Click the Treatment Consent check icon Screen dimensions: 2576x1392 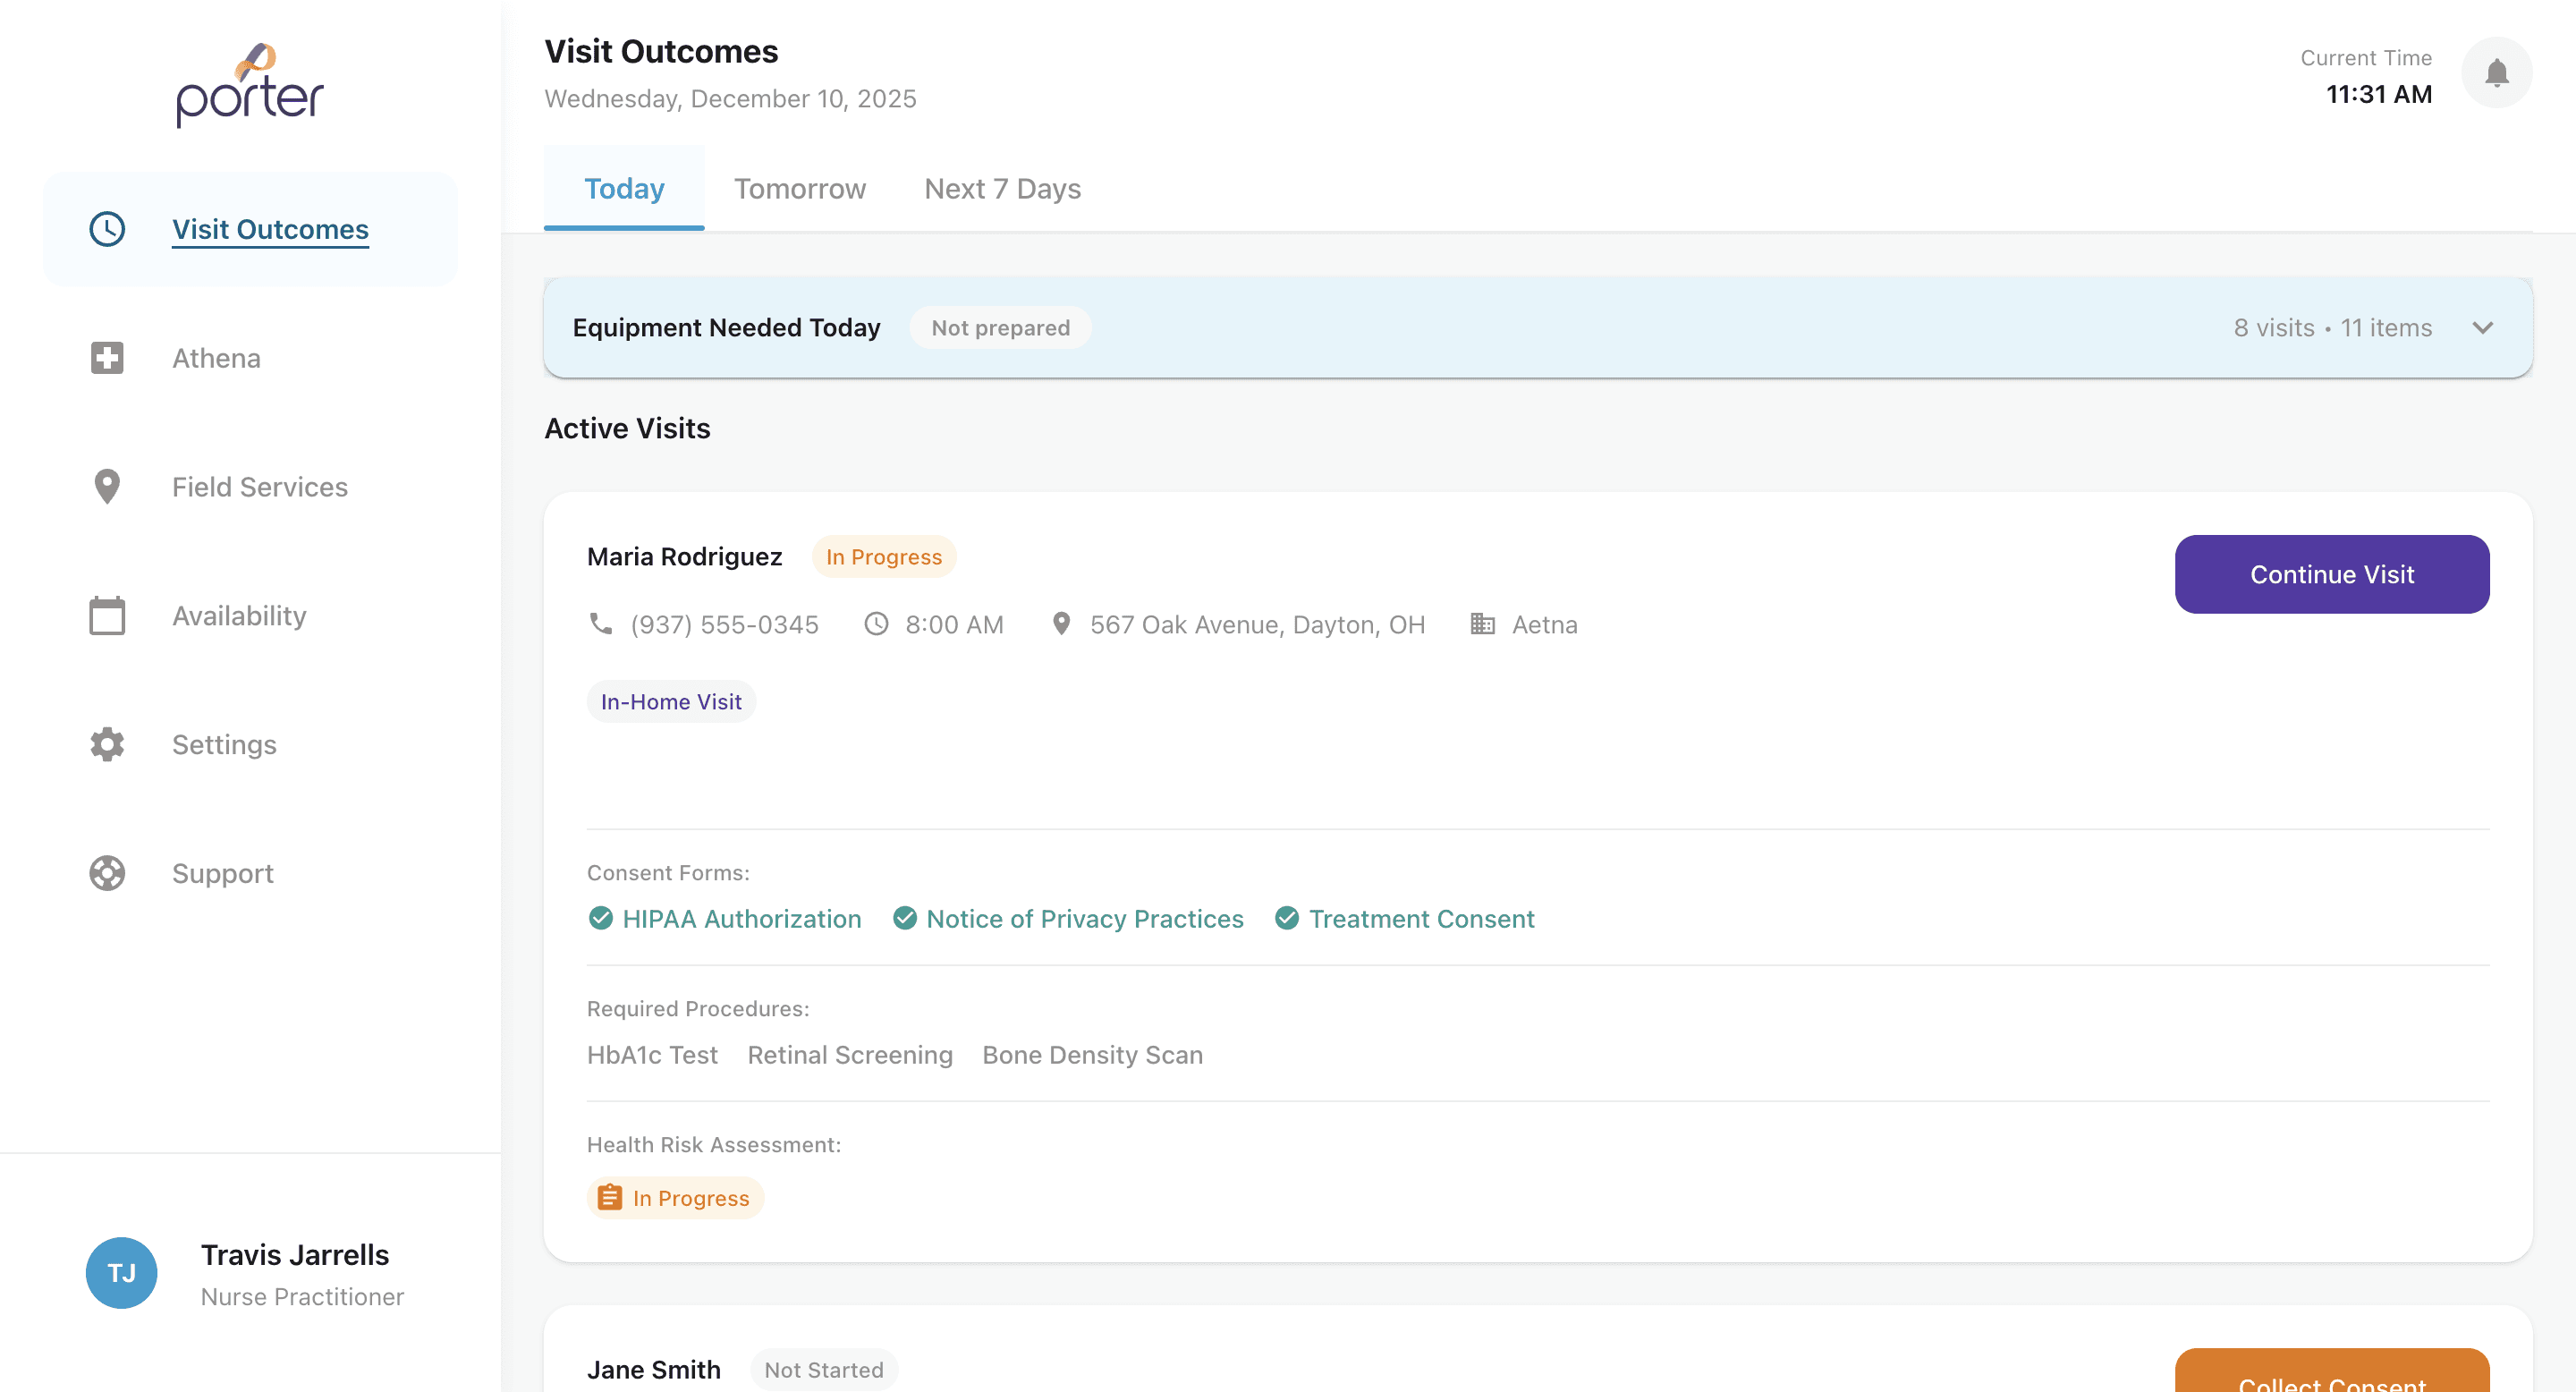(1287, 918)
